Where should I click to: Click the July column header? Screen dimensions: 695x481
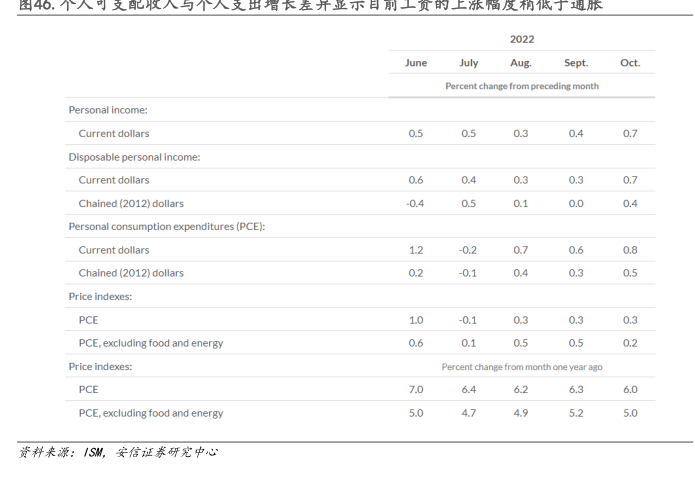point(468,63)
